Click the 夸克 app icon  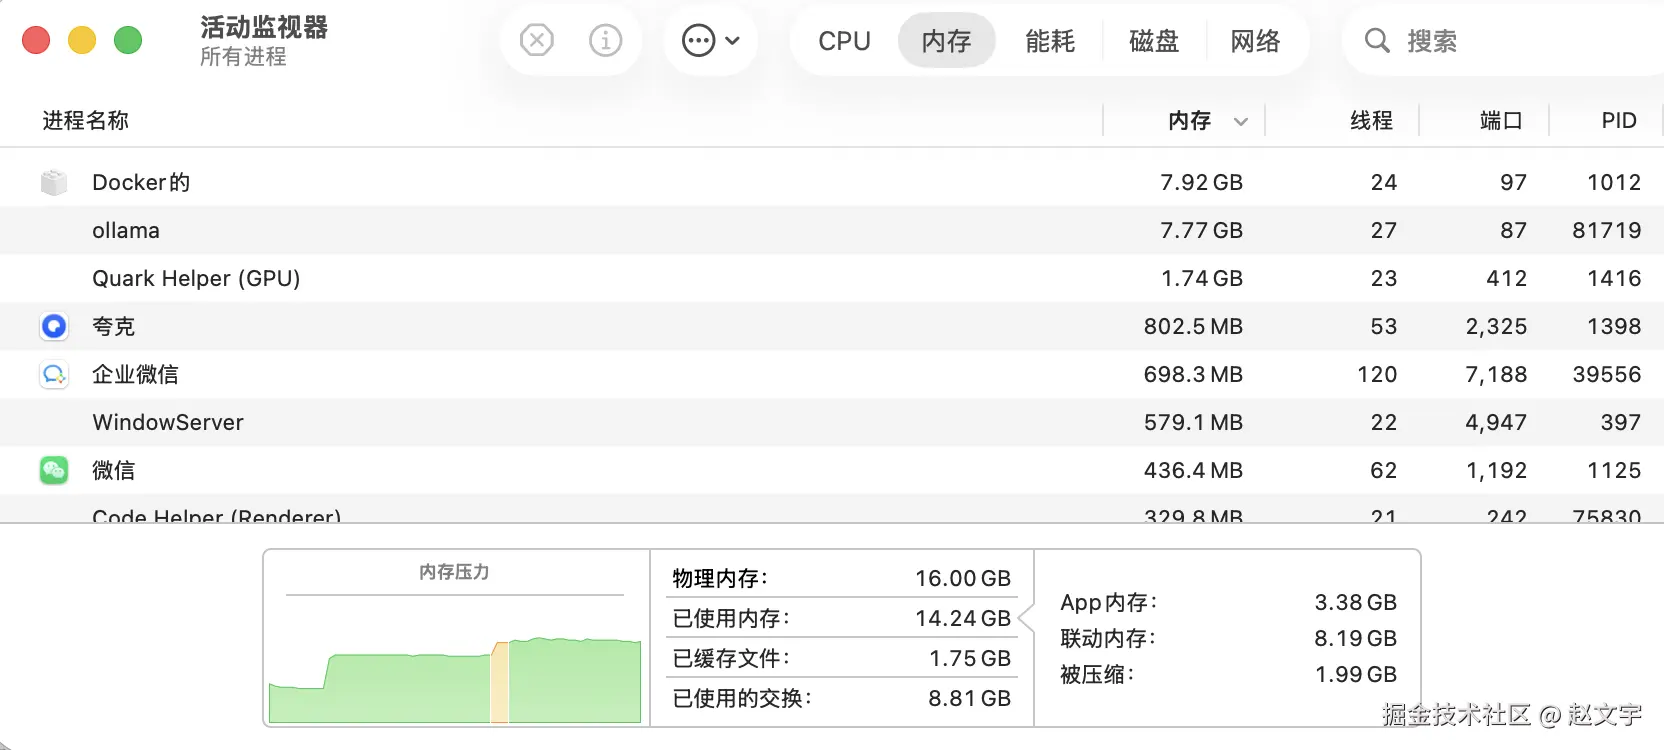click(54, 326)
